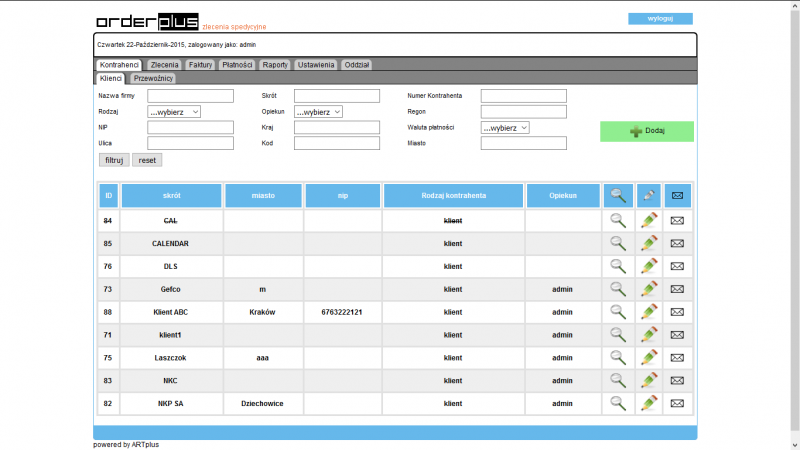Email the Laszczok client
The width and height of the screenshot is (800, 450).
tap(677, 358)
